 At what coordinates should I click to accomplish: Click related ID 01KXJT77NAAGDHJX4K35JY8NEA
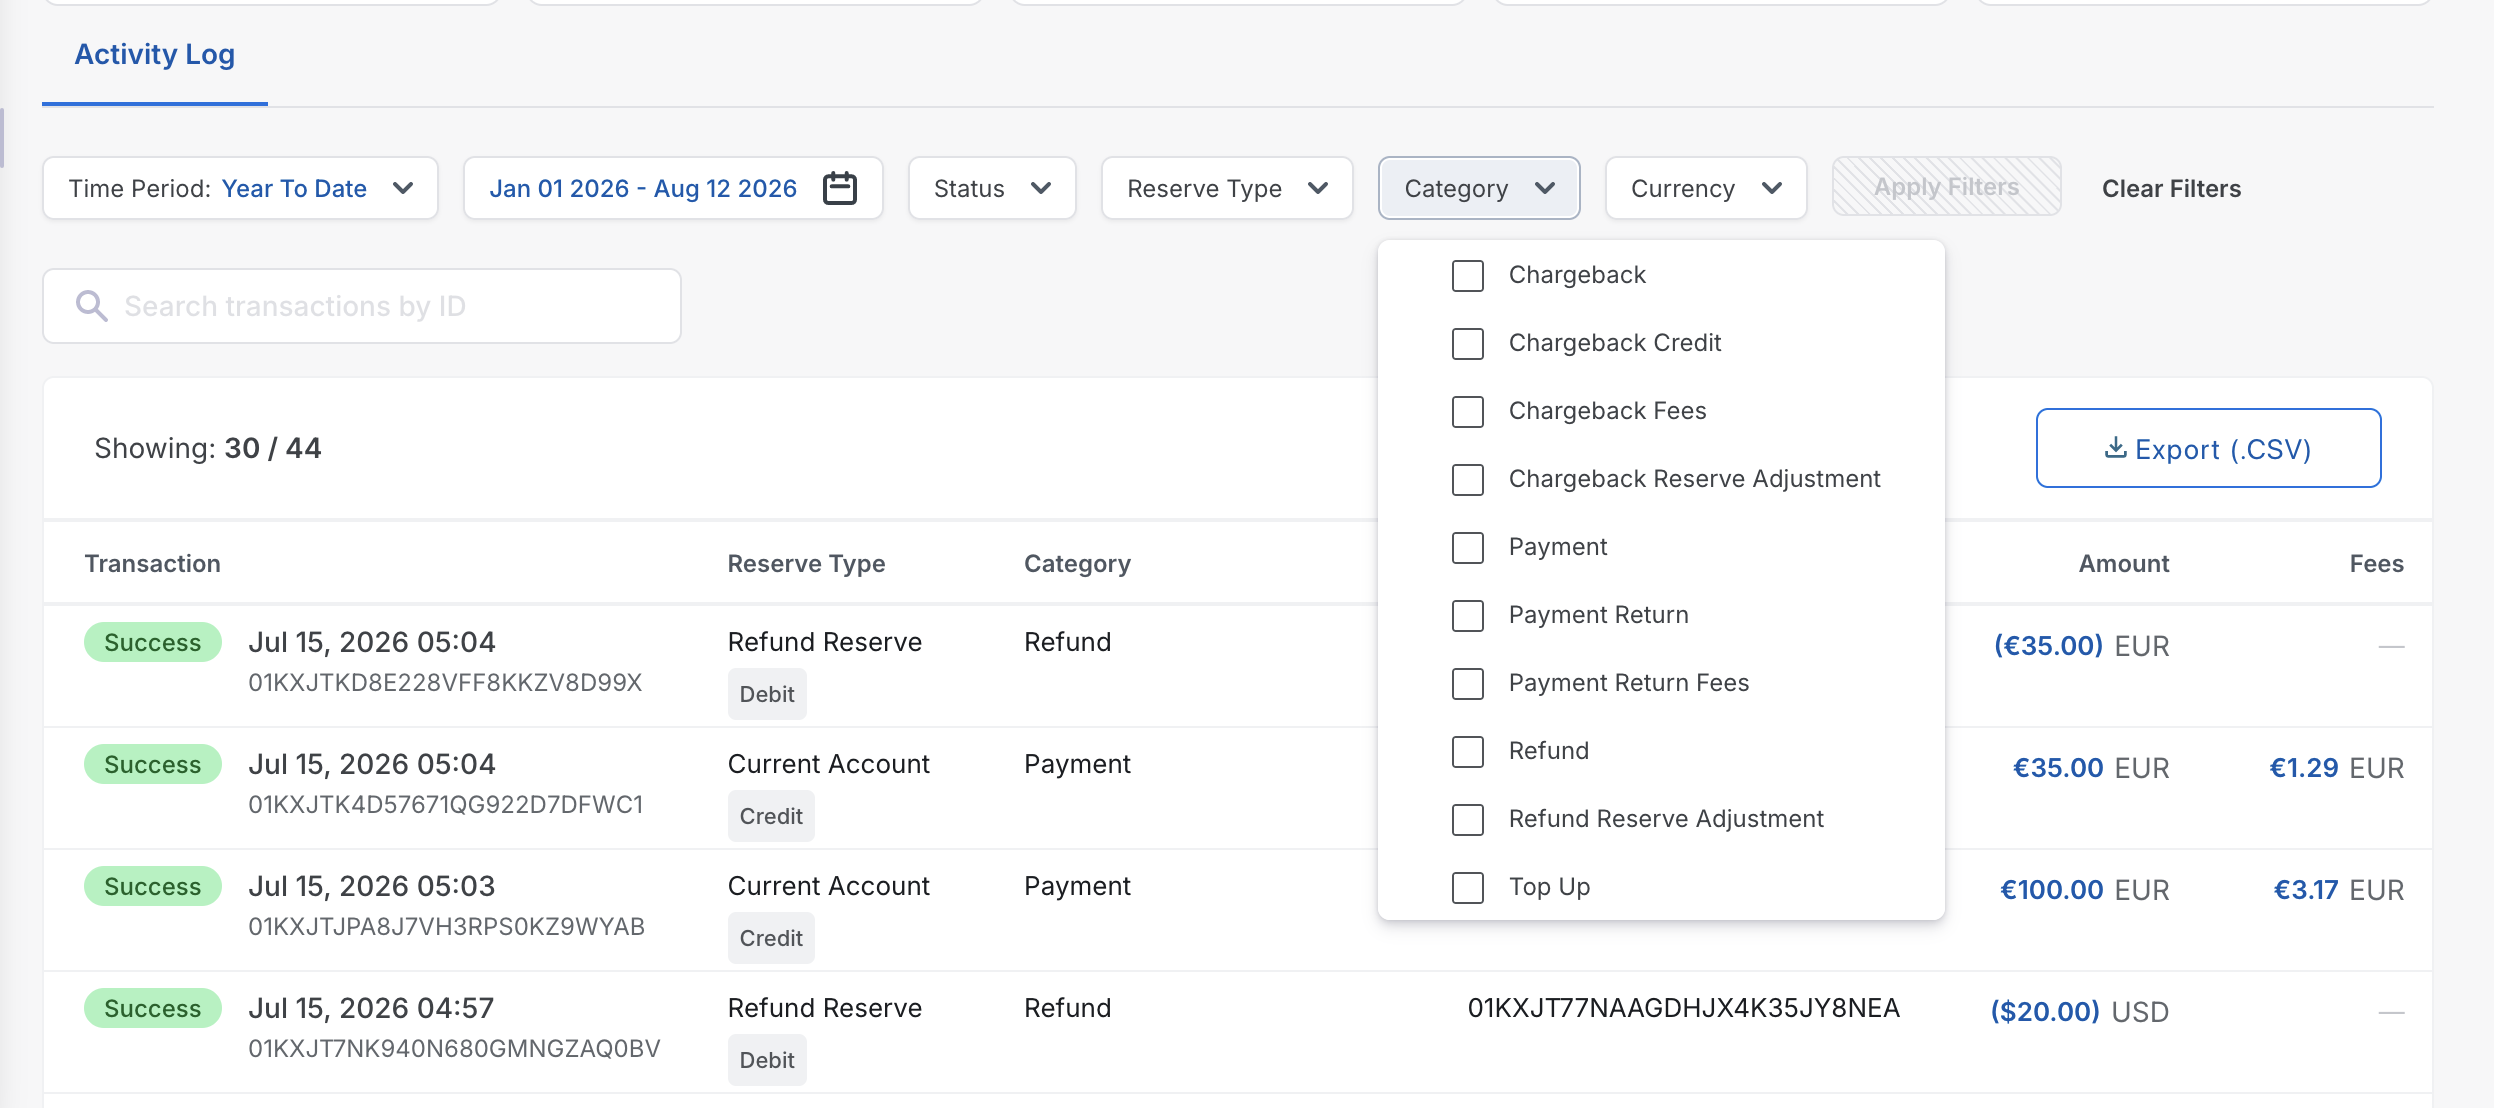[x=1683, y=1007]
